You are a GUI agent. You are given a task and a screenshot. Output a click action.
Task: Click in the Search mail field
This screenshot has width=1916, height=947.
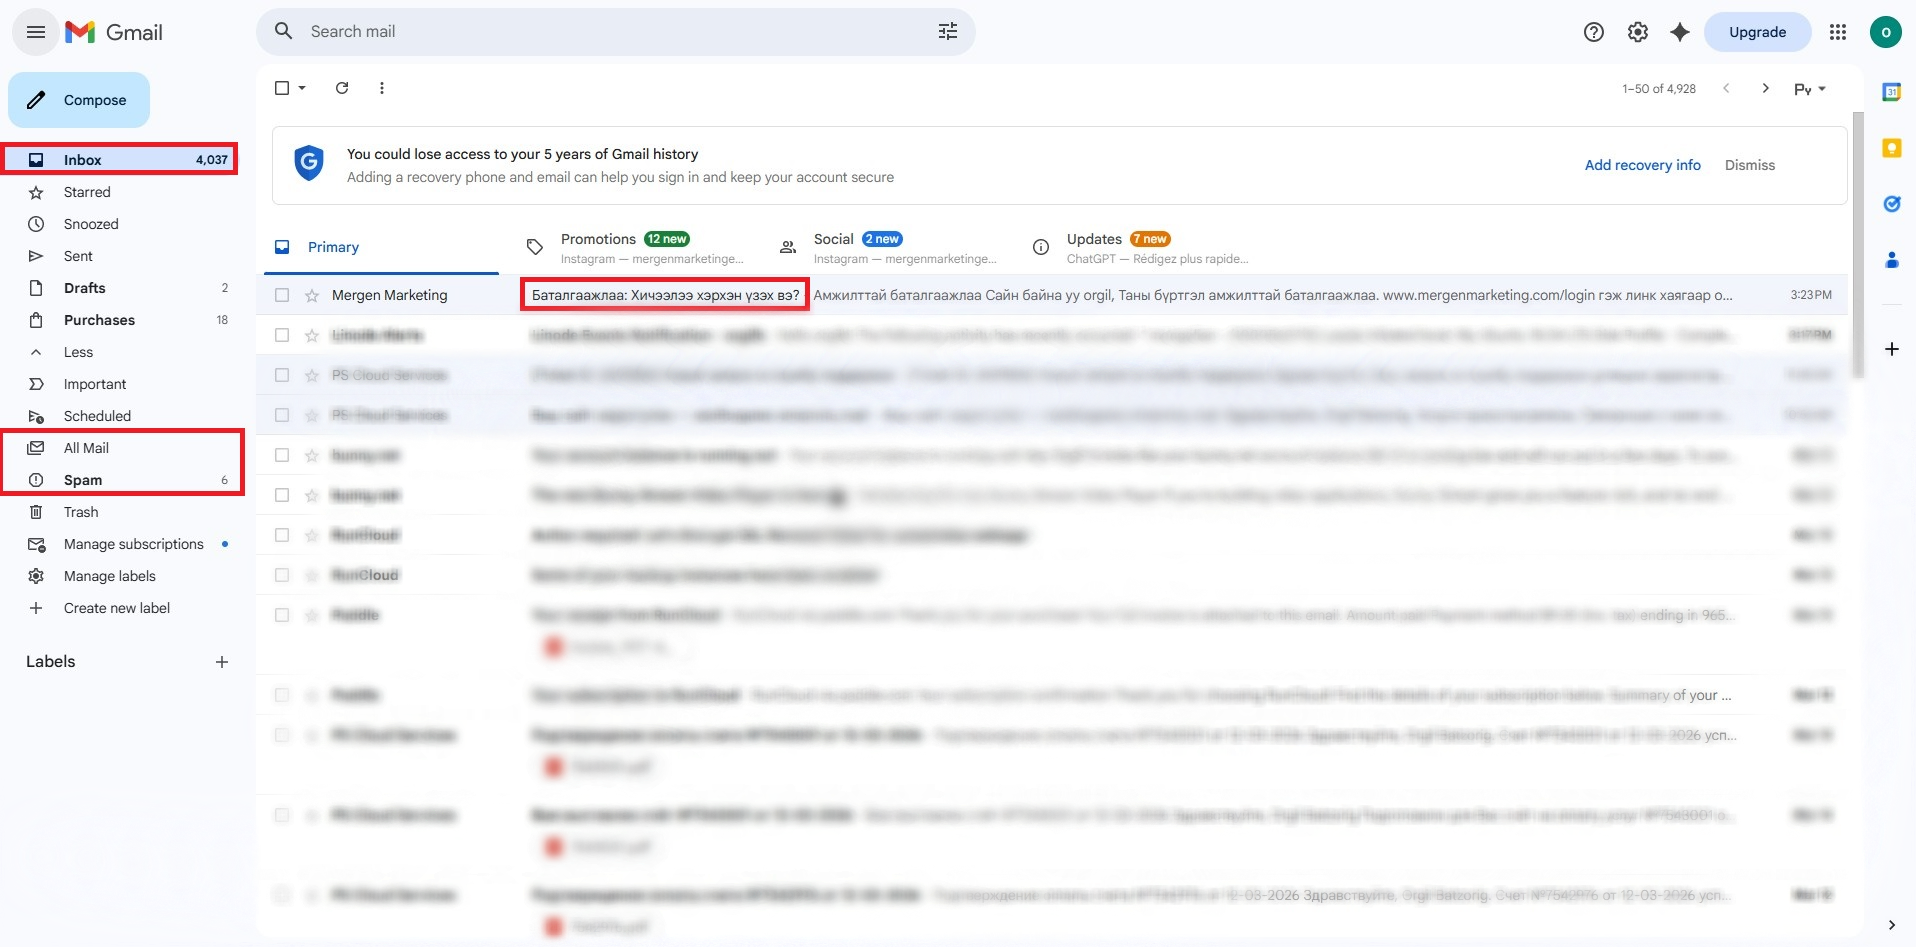(x=600, y=32)
